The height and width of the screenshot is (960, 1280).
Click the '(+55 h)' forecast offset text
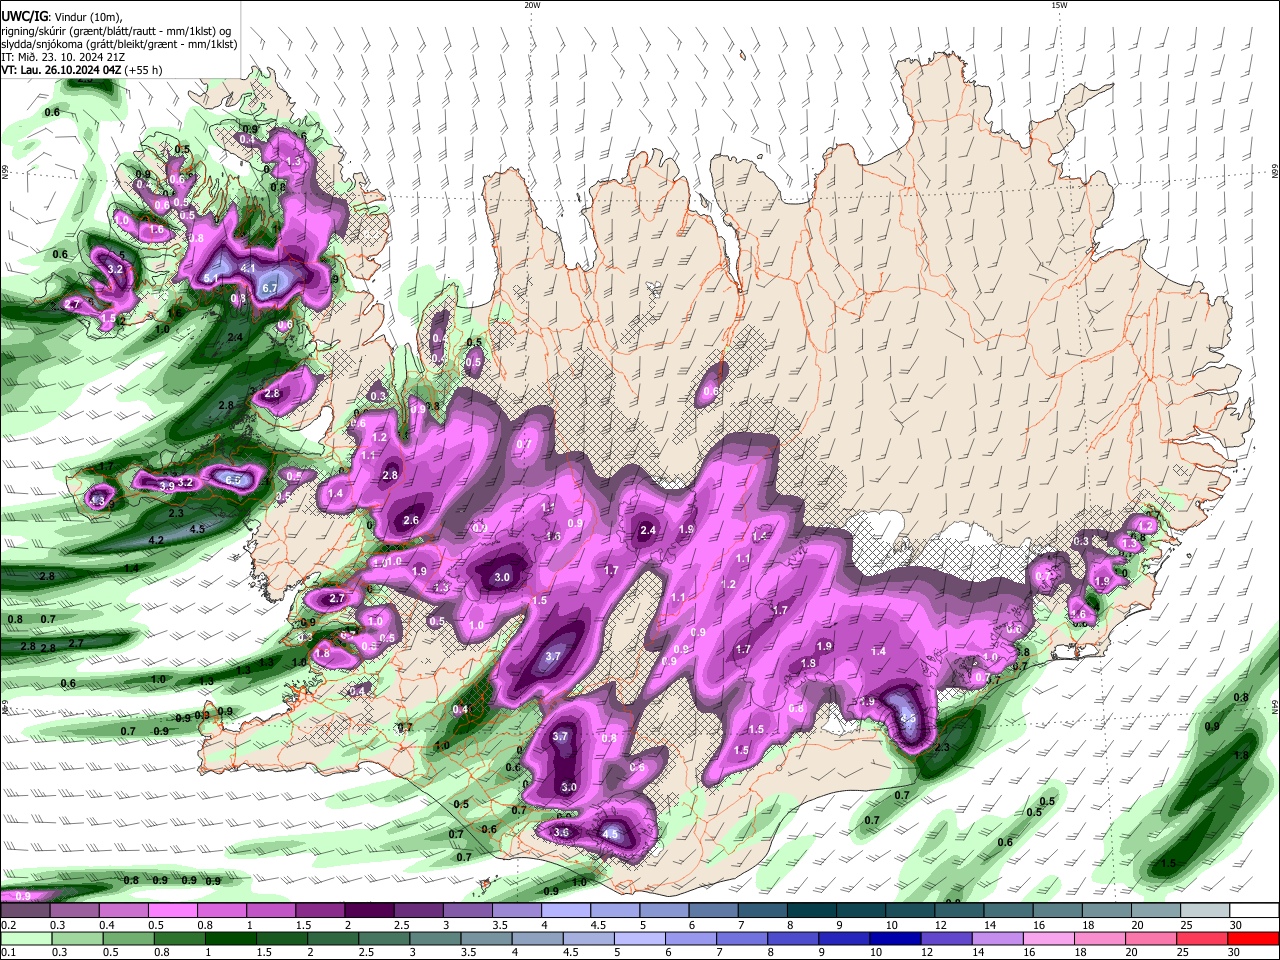[144, 70]
